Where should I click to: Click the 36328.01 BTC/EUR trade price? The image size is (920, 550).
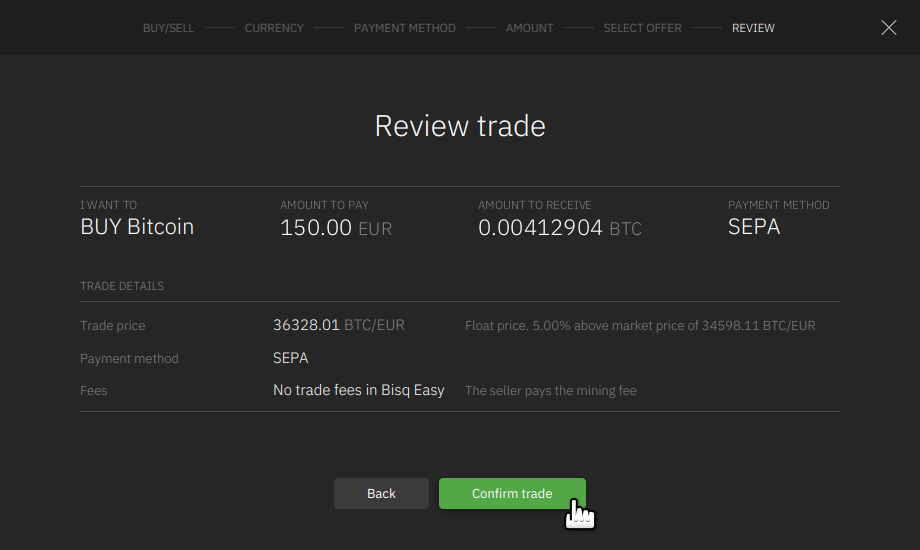[338, 325]
